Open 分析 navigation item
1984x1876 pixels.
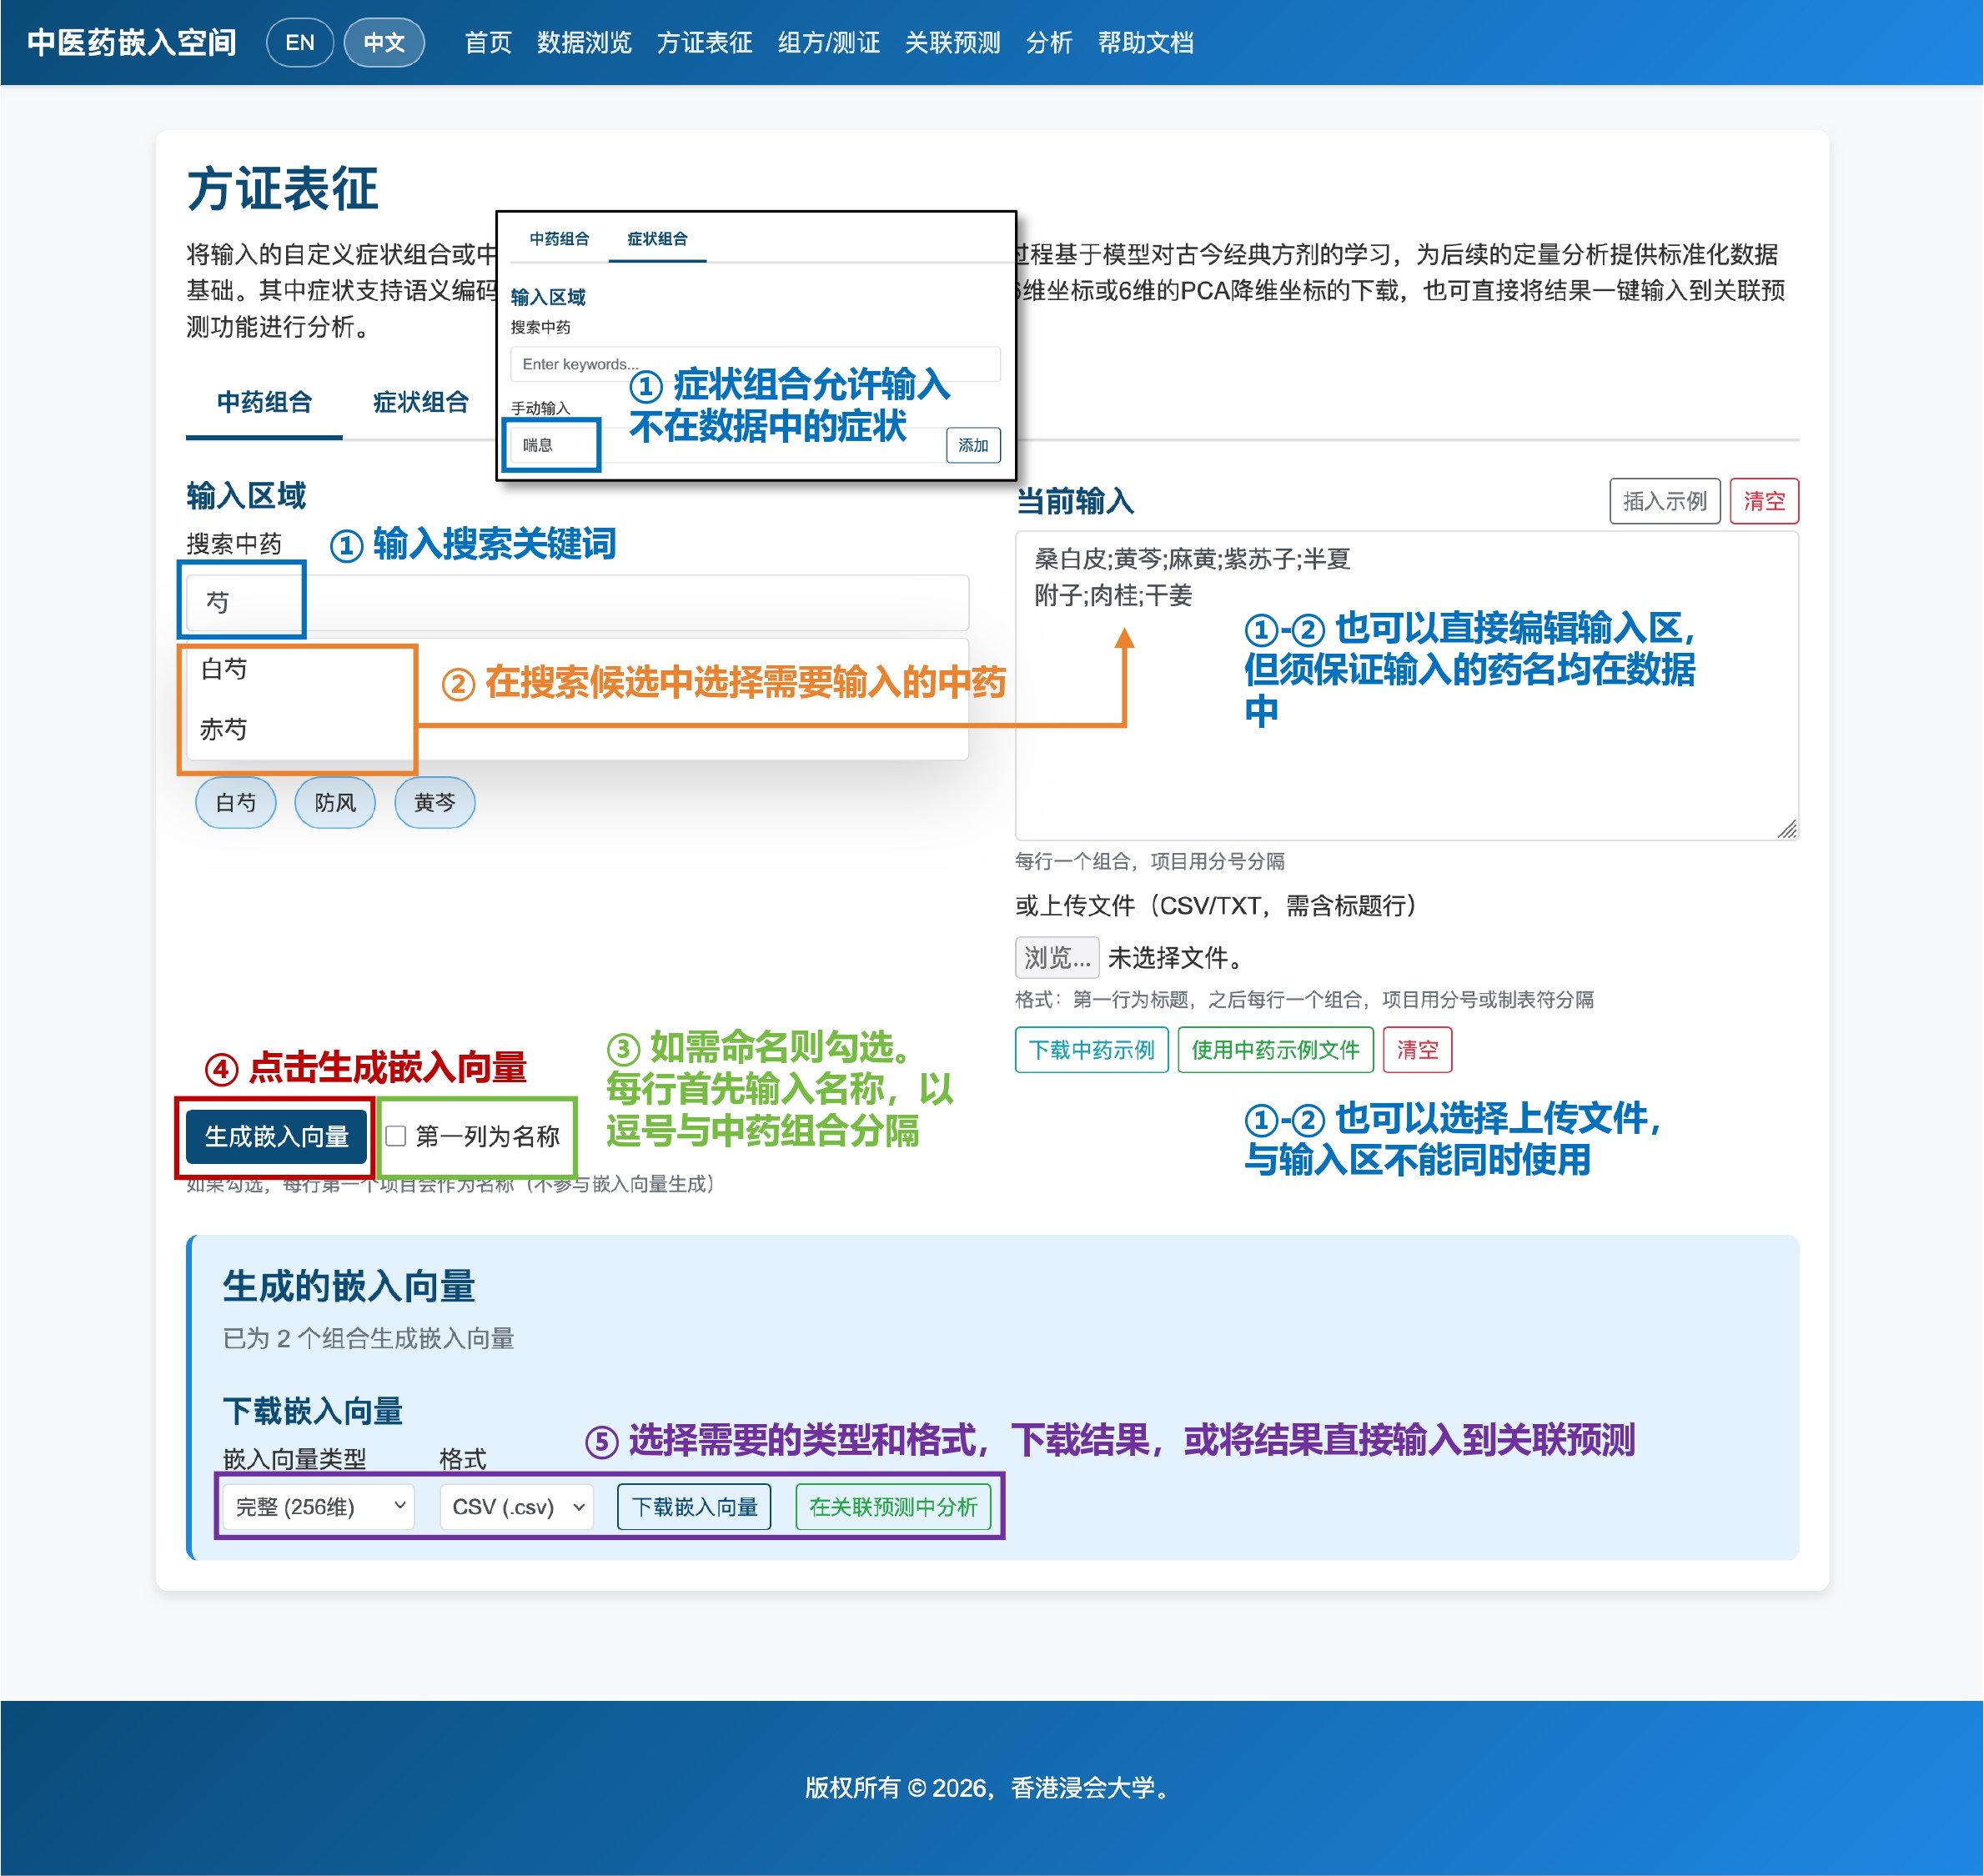[x=1049, y=43]
